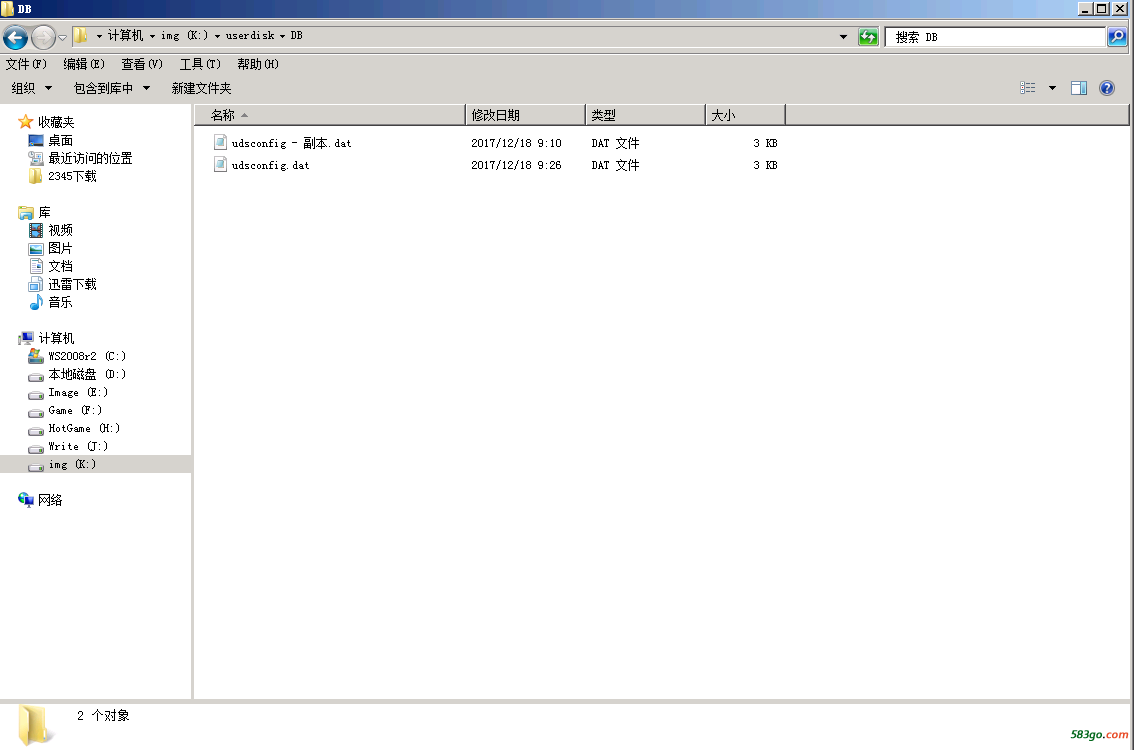
Task: Click the back navigation arrow button
Action: click(15, 38)
